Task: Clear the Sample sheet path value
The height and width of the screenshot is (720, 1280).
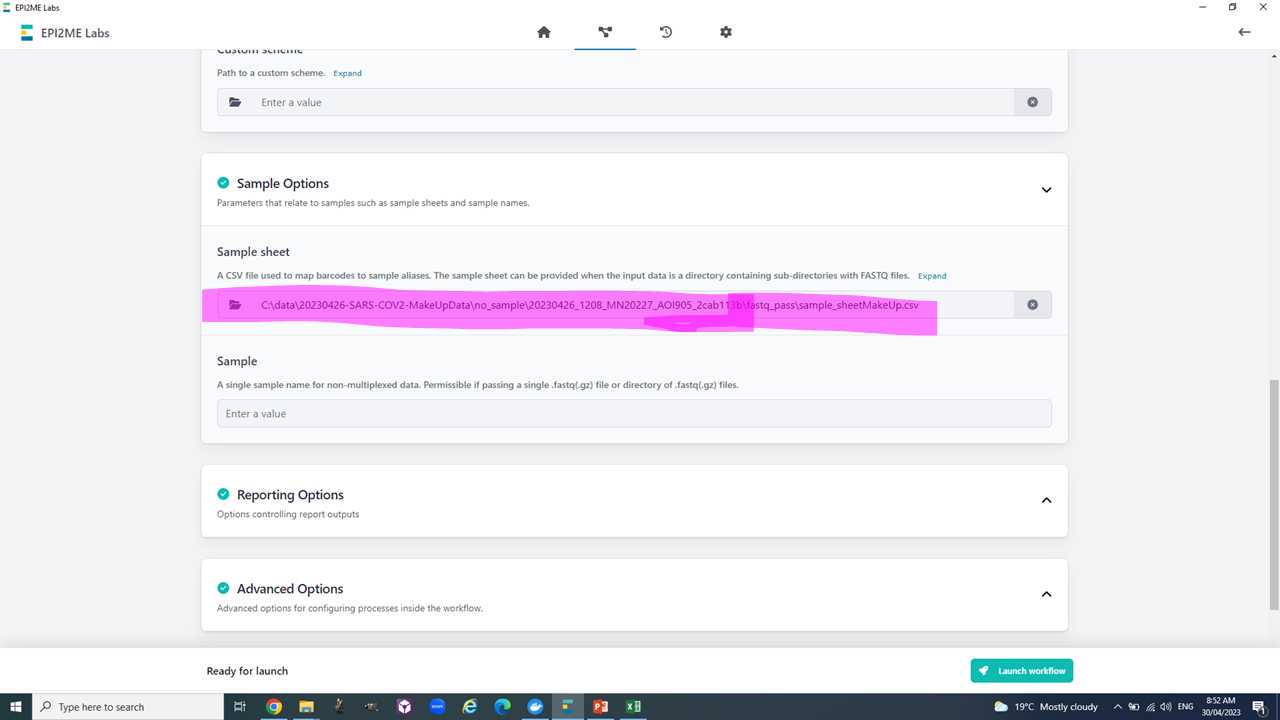Action: coord(1032,305)
